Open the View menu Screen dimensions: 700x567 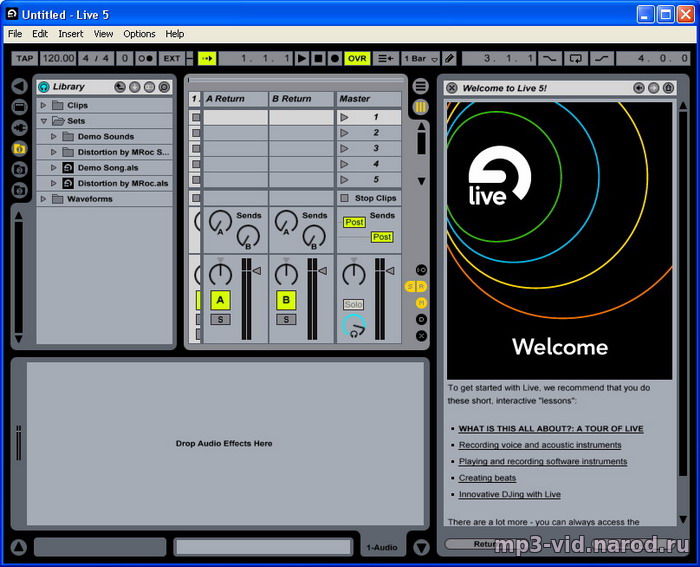pos(103,34)
